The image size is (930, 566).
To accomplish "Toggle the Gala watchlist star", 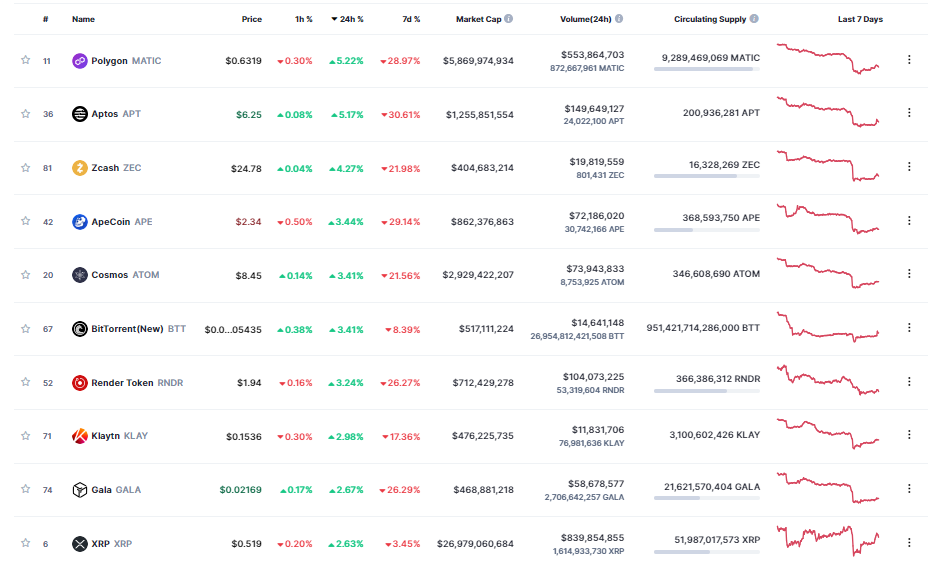I will (26, 489).
